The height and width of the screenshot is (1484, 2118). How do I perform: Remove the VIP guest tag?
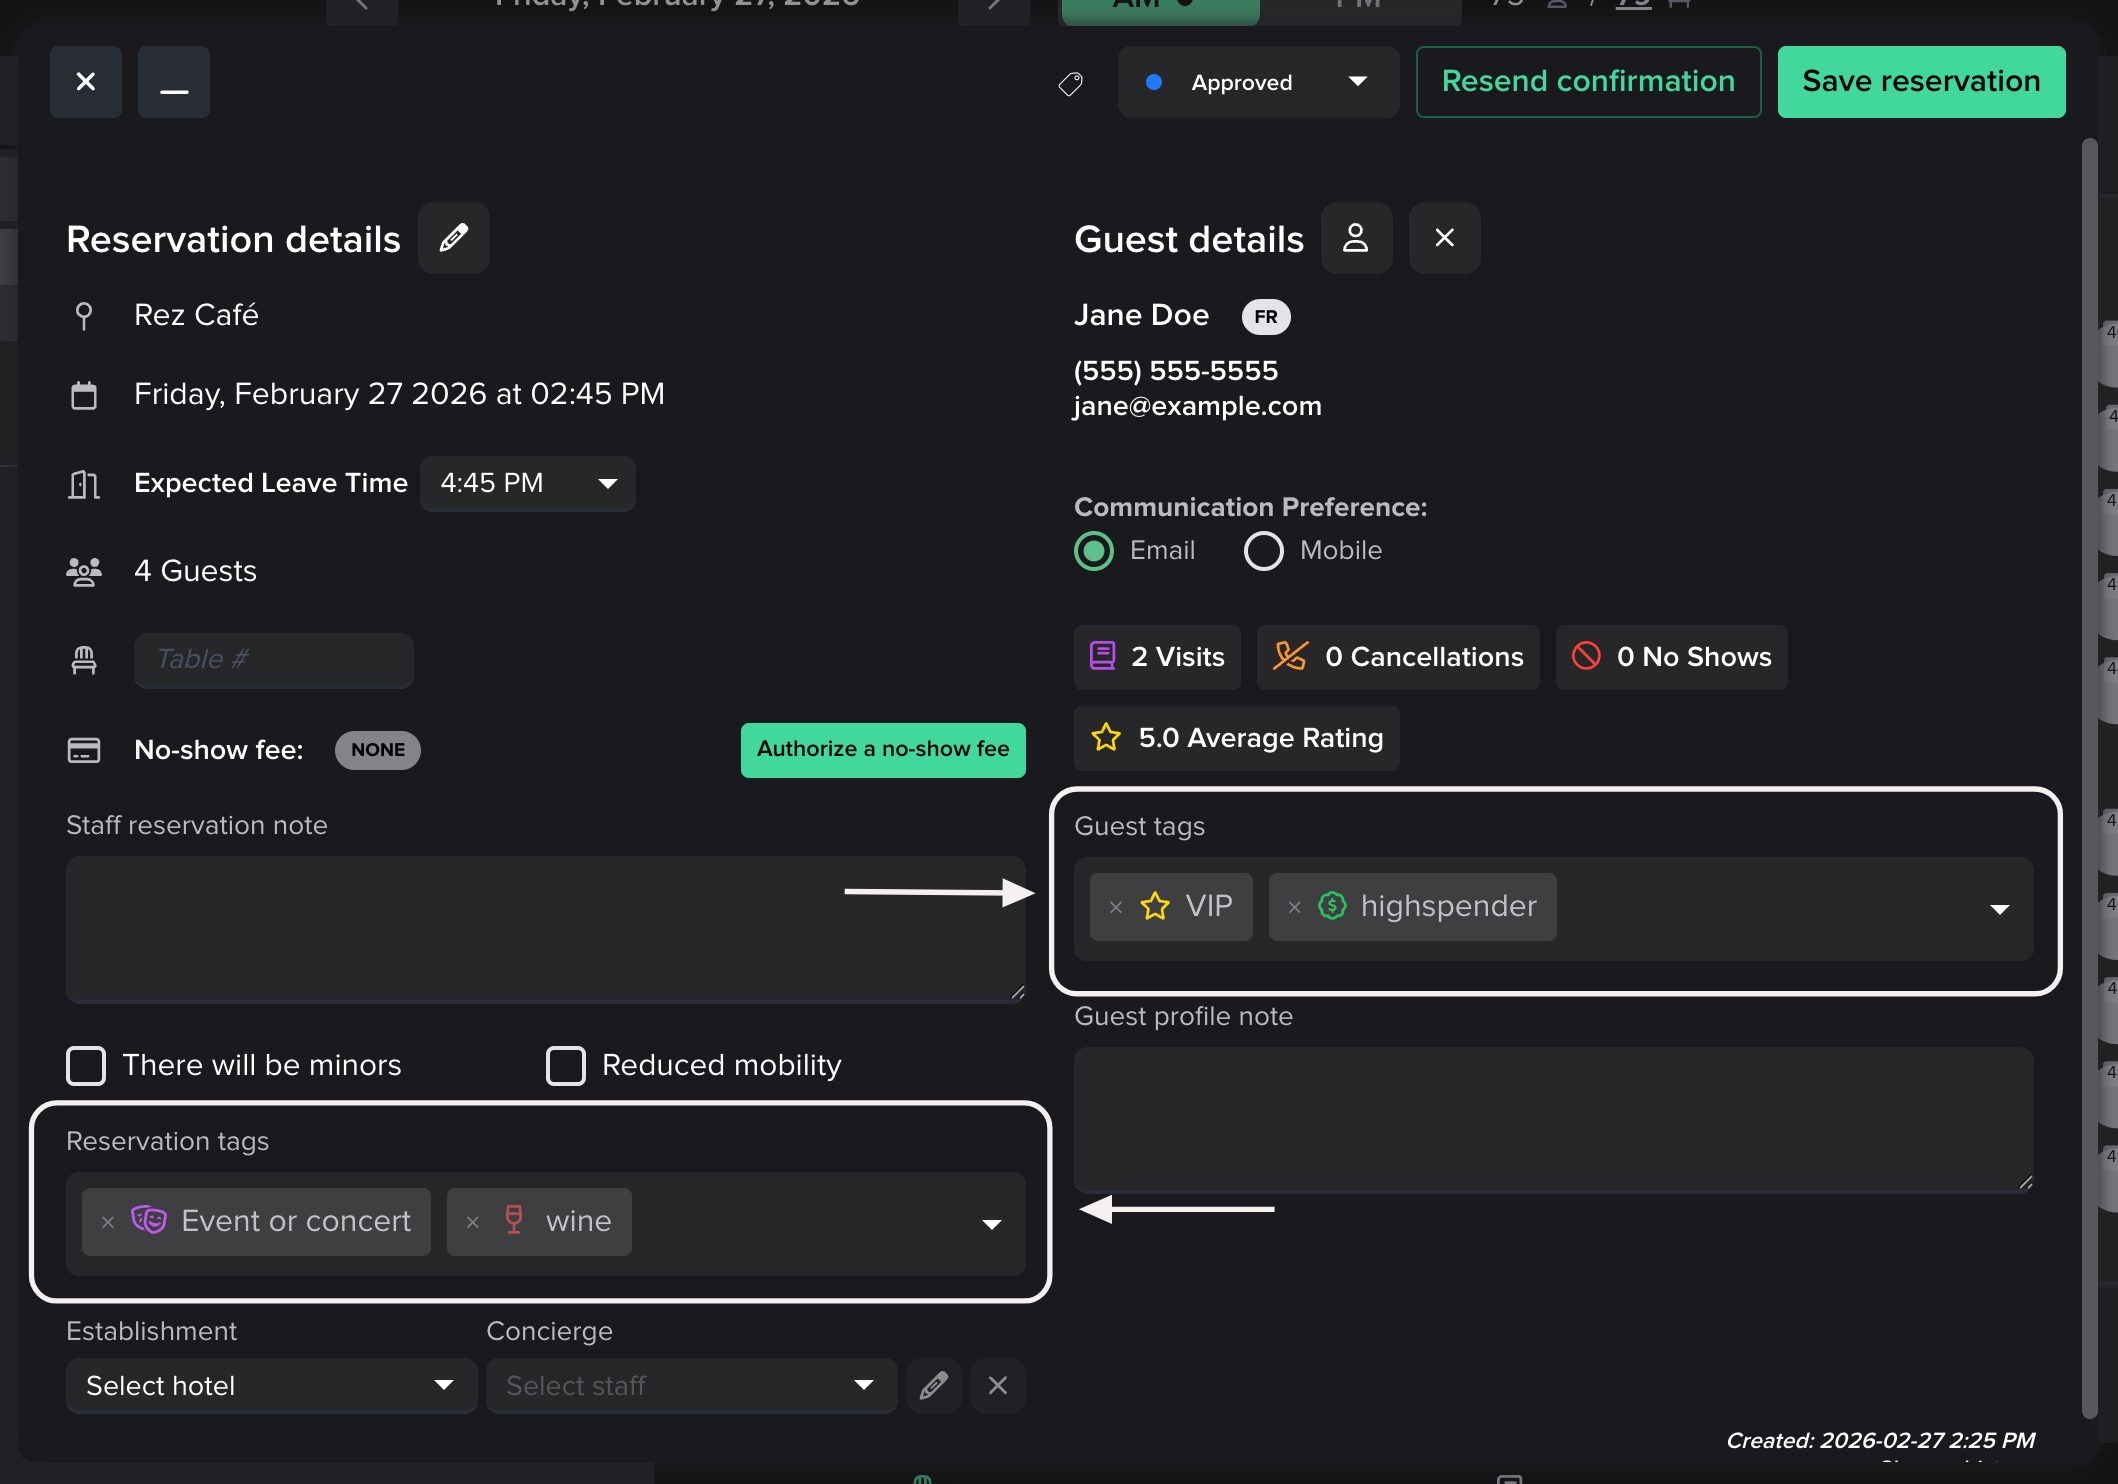point(1116,907)
